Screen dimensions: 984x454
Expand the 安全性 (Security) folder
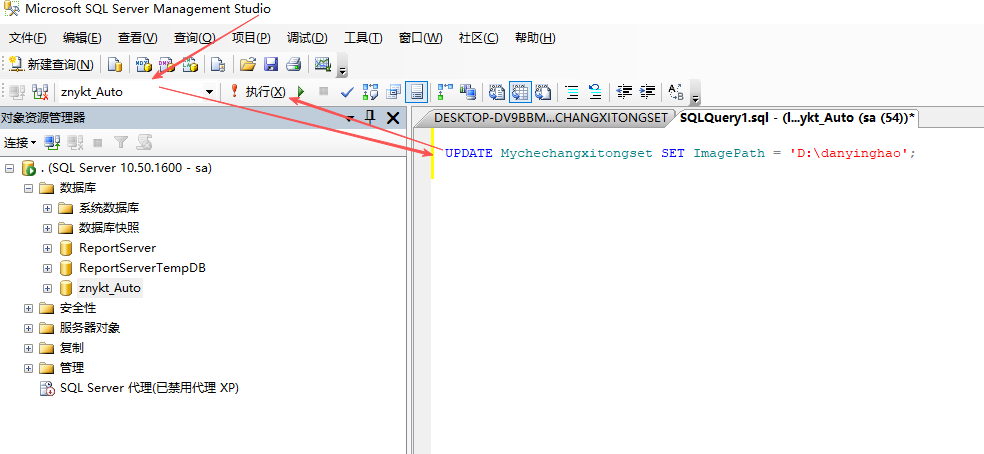pos(28,308)
